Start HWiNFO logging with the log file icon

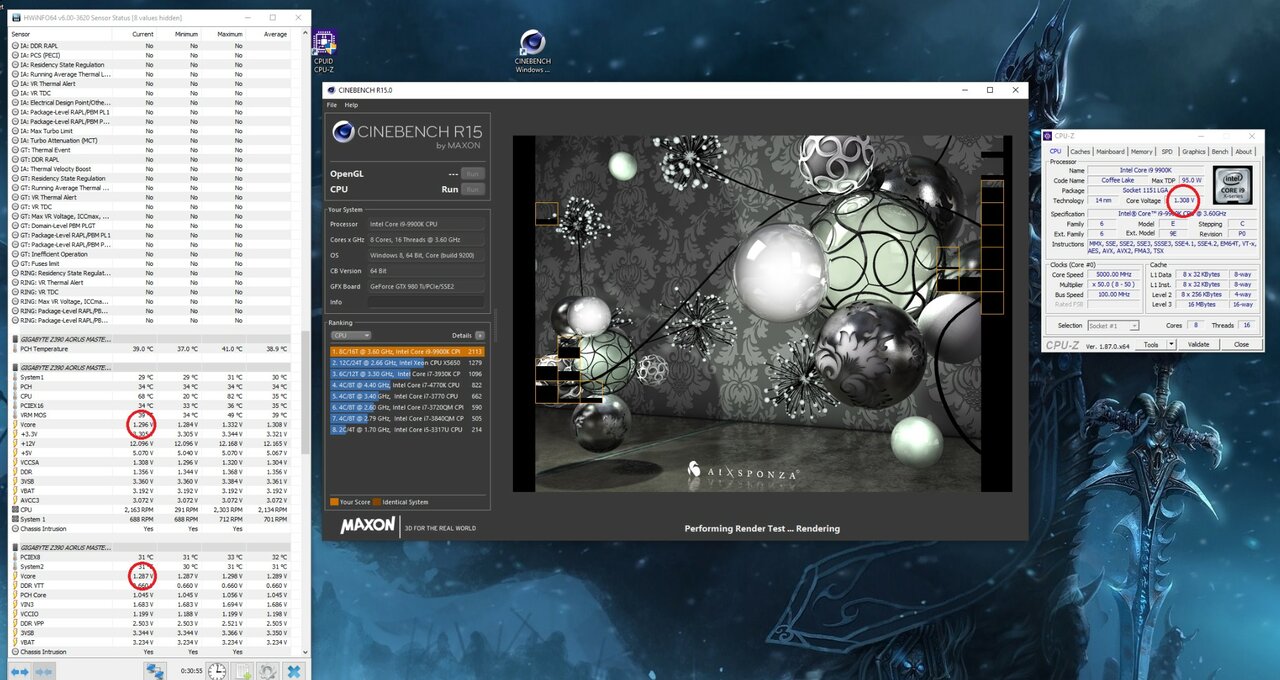coord(242,670)
